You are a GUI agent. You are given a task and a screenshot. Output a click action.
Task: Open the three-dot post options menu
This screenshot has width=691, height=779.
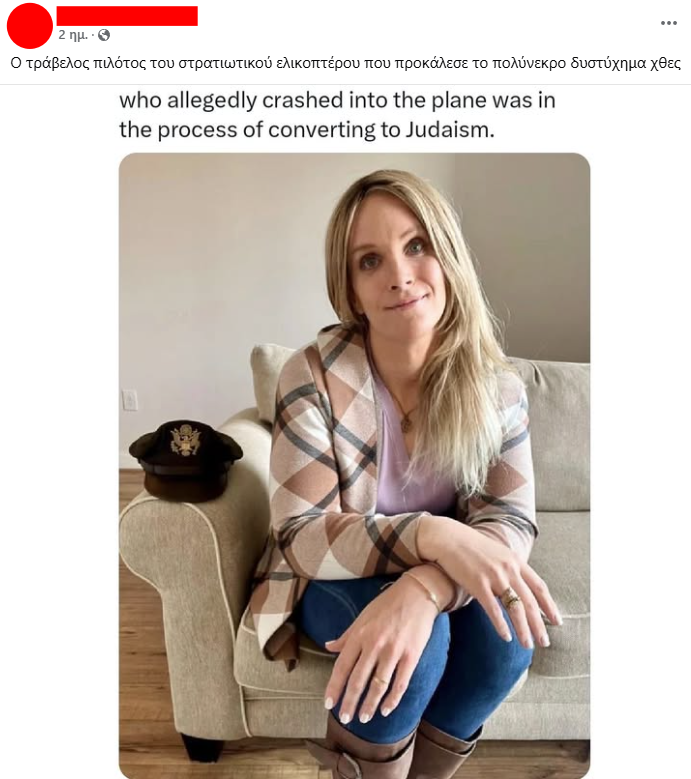tap(669, 23)
